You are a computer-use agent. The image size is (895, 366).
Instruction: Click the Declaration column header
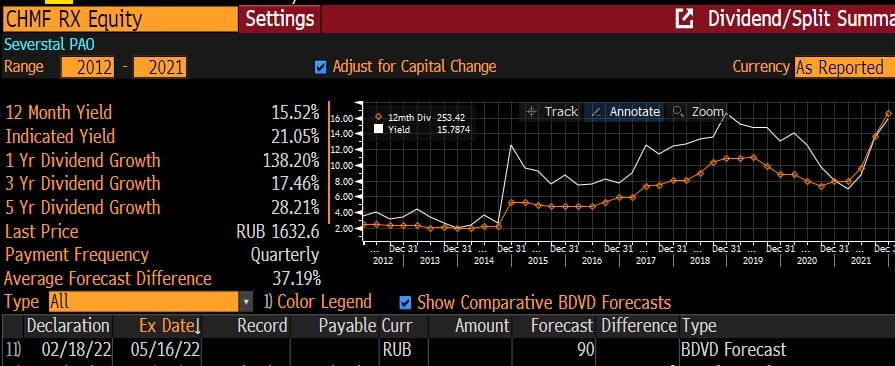coord(68,326)
